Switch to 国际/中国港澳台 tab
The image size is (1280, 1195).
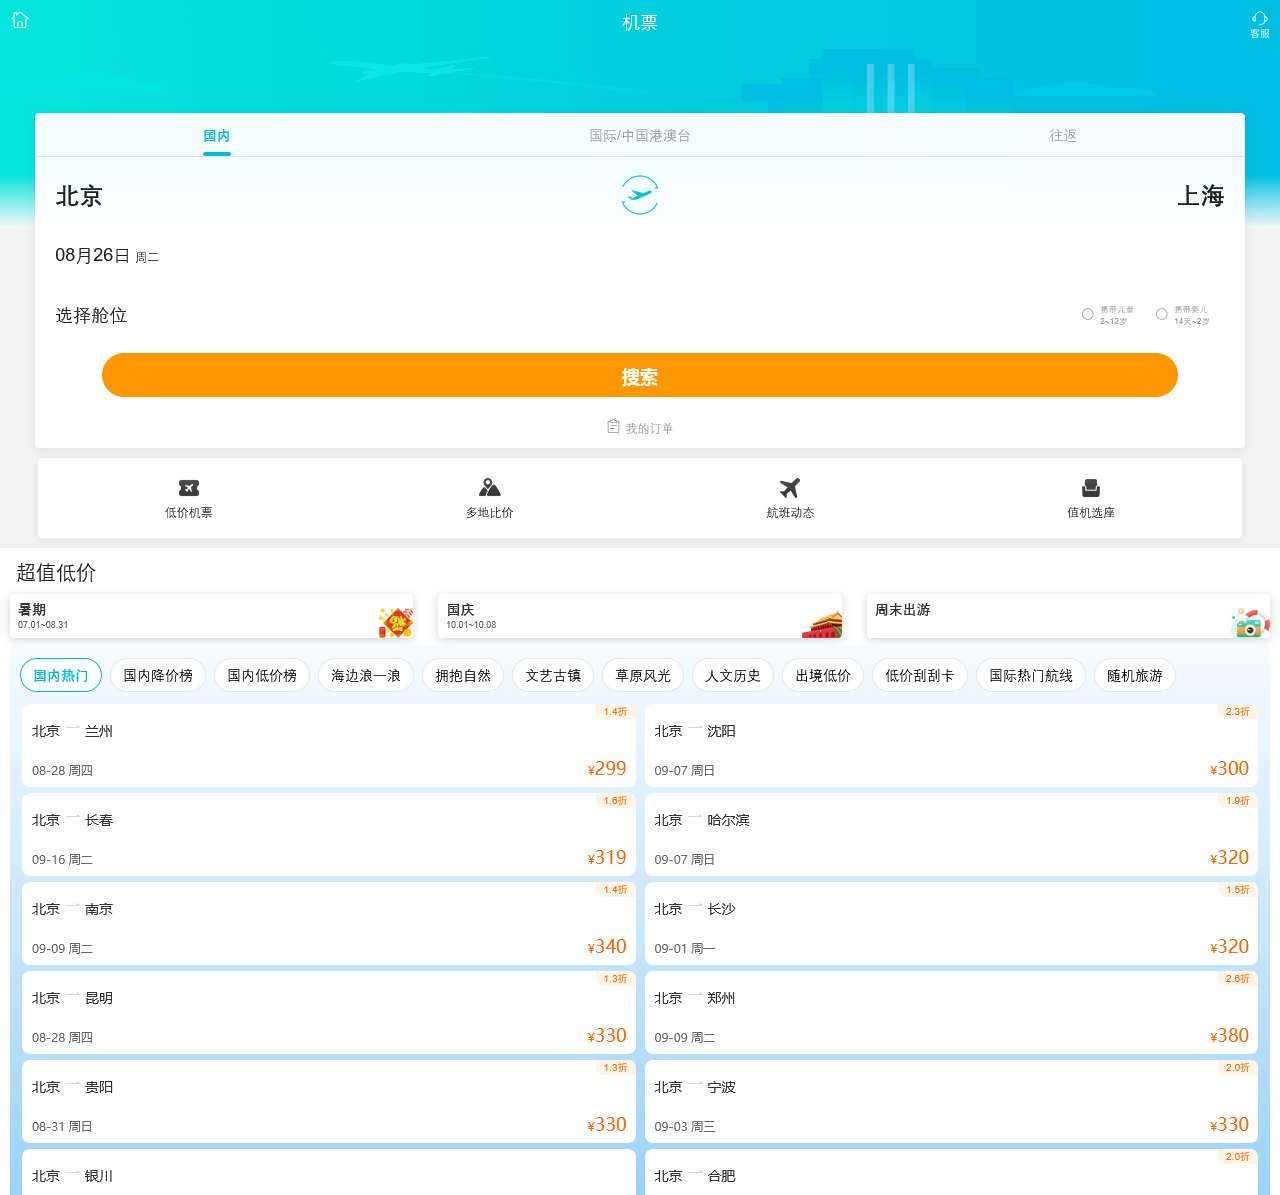(640, 136)
